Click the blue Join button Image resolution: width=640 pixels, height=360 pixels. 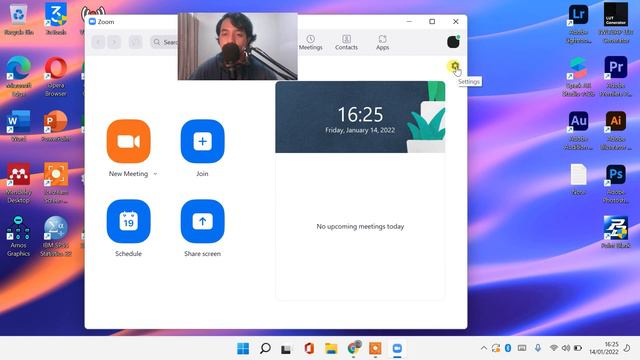(x=202, y=141)
